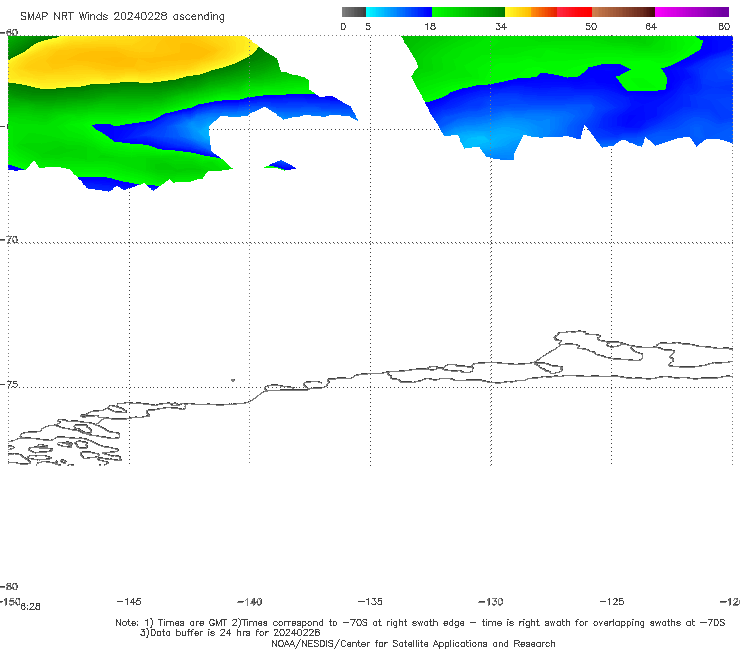The width and height of the screenshot is (740, 650).
Task: Click the 'Note: 1) Times are GMT' footnote line
Action: [x=420, y=623]
